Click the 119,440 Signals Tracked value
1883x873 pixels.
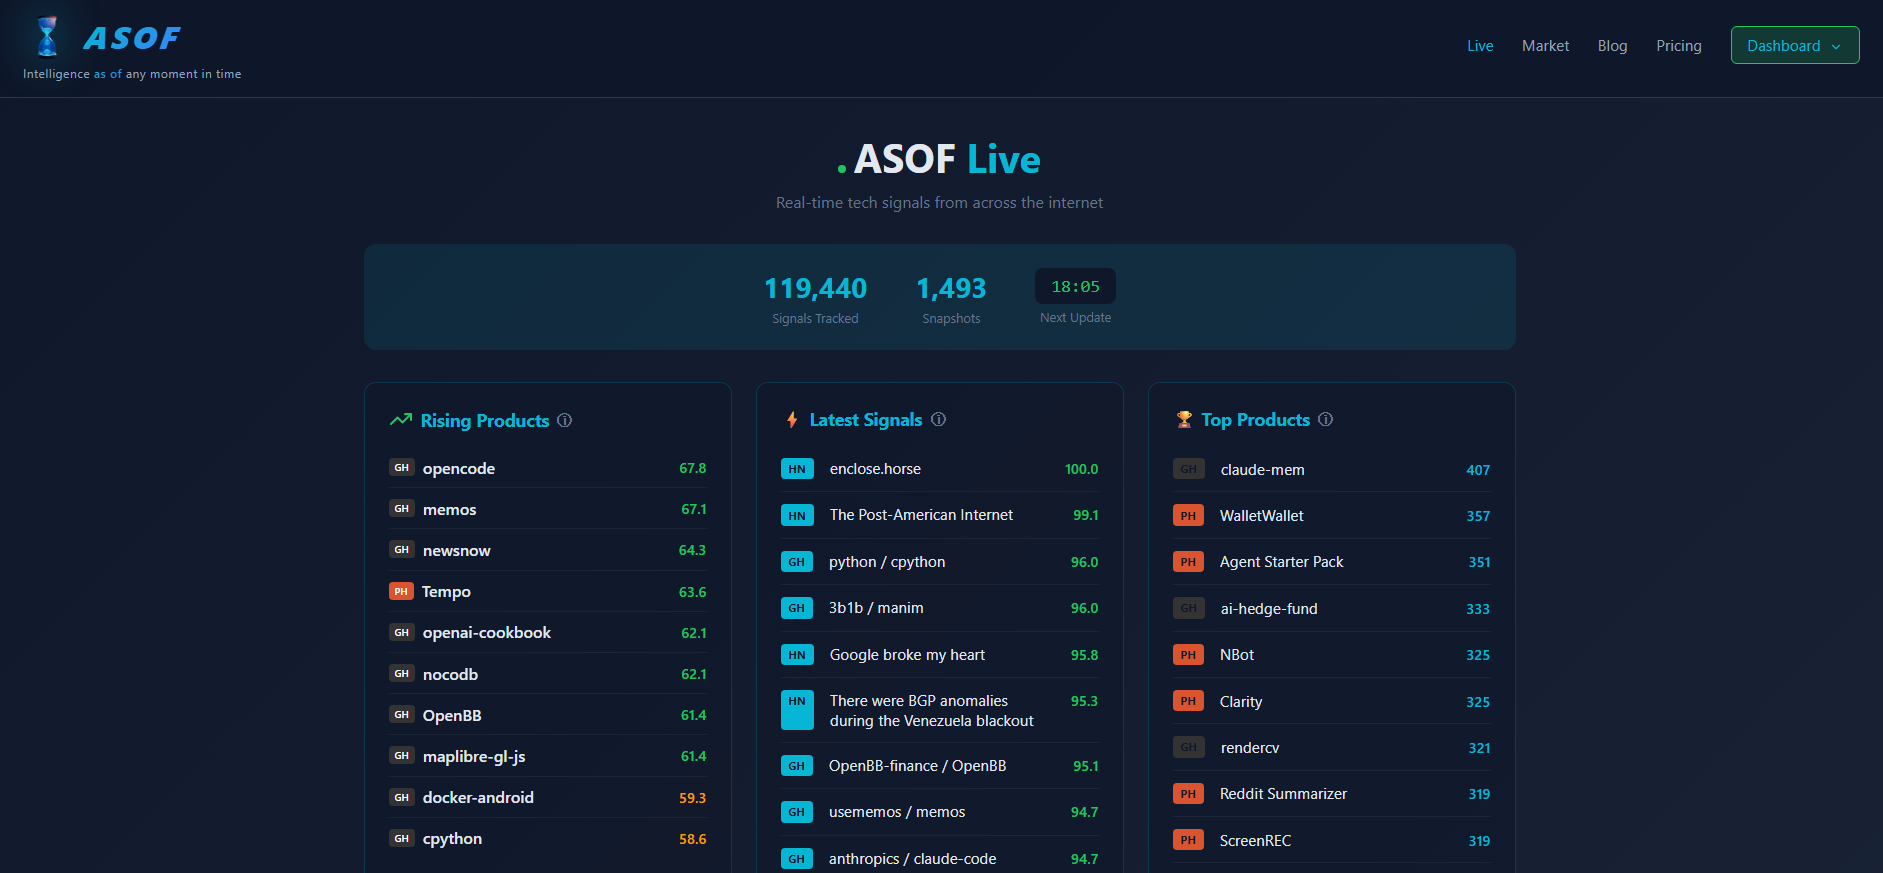[x=815, y=288]
